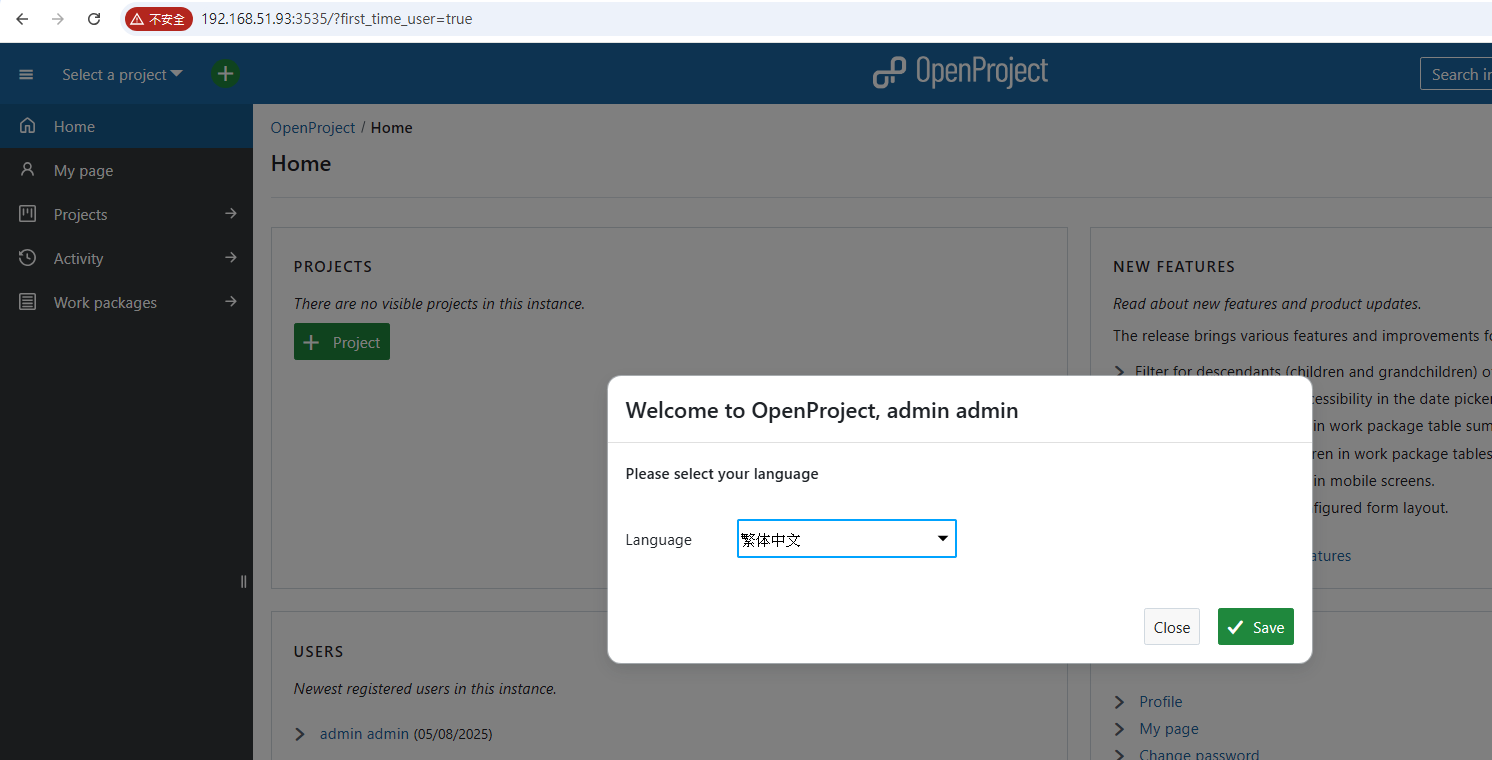Click the Activity clock icon in sidebar
1492x760 pixels.
point(28,258)
